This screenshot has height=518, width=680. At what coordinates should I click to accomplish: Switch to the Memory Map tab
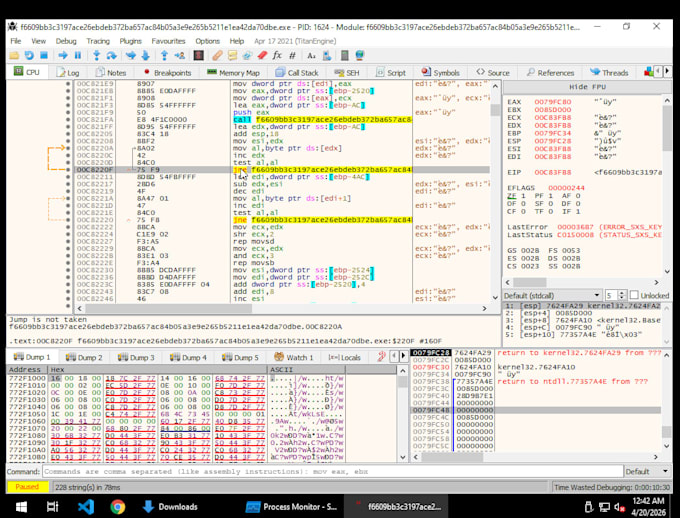coord(233,72)
